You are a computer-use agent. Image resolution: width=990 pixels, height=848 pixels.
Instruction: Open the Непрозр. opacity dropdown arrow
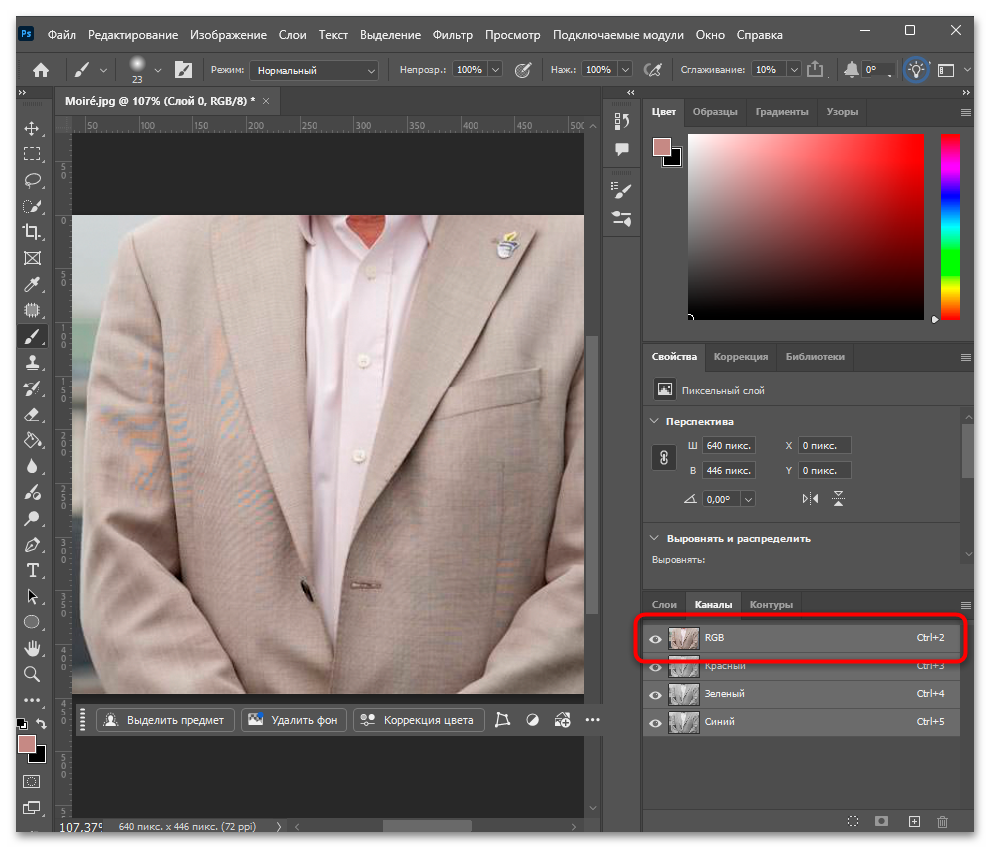click(496, 70)
